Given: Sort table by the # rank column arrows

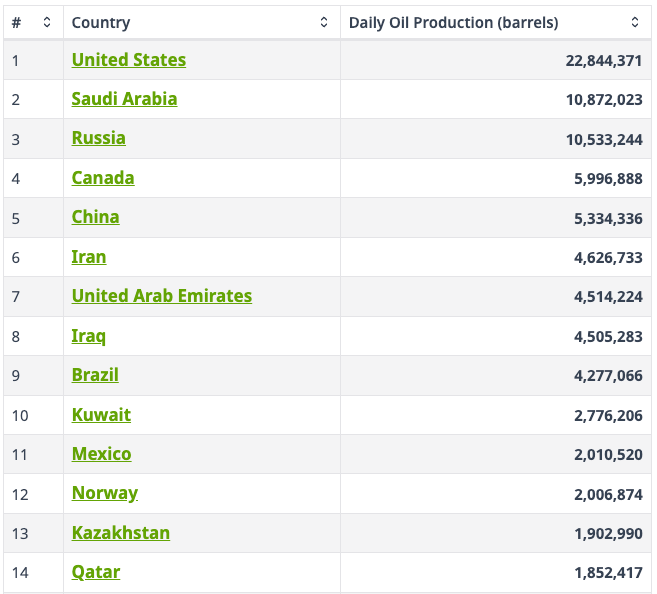Looking at the screenshot, I should pos(47,22).
